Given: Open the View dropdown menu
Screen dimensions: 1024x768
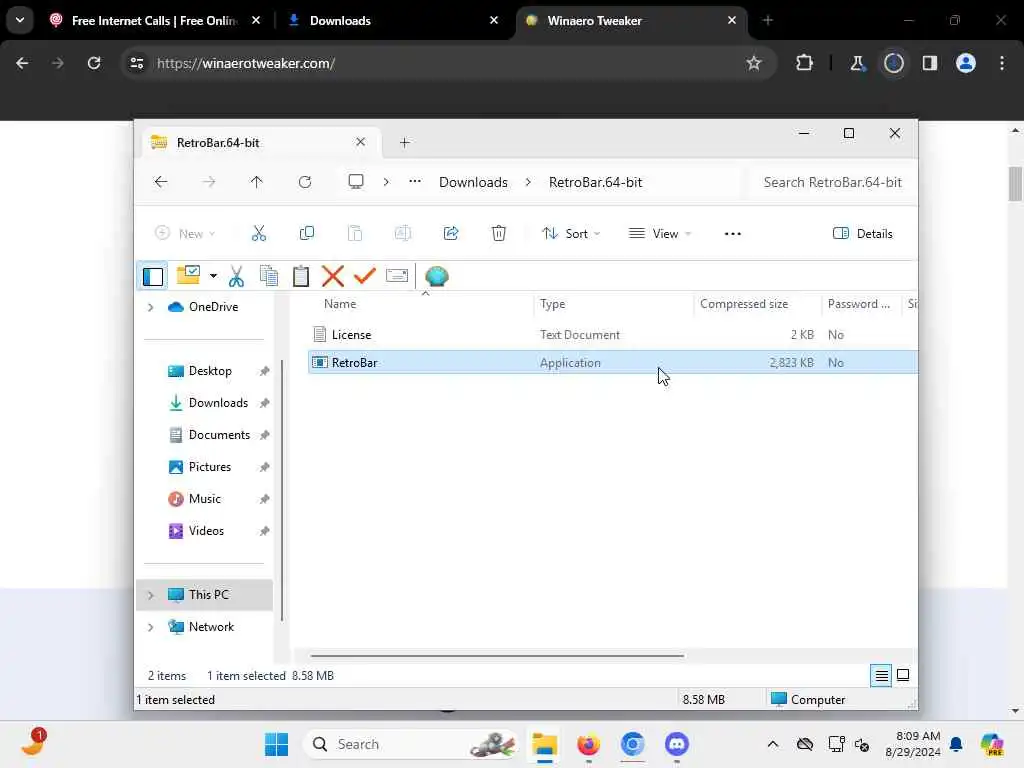Looking at the screenshot, I should click(x=660, y=233).
